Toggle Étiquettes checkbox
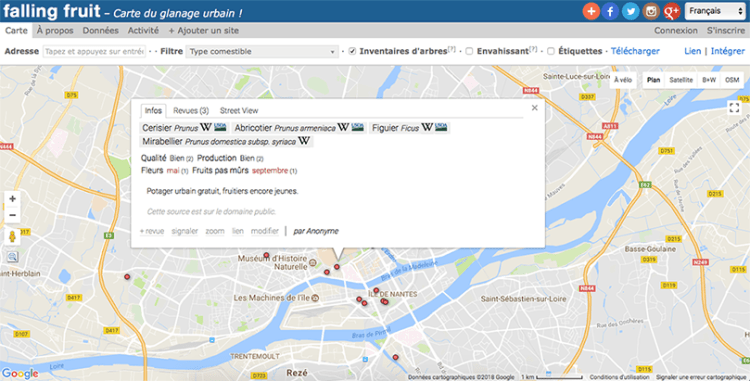750x381 pixels. tap(551, 51)
